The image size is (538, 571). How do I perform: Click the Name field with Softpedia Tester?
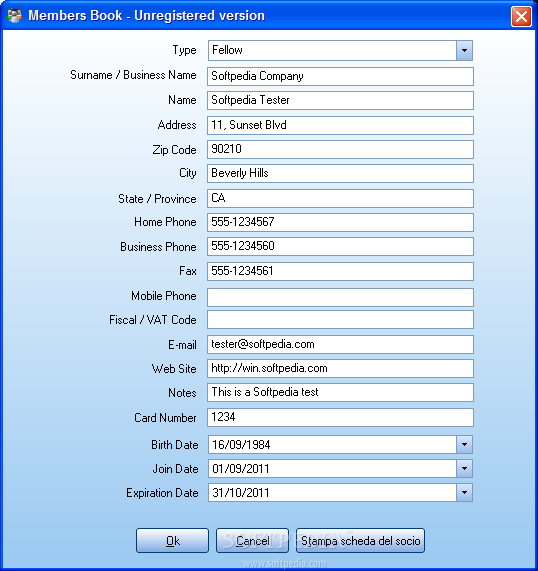340,100
